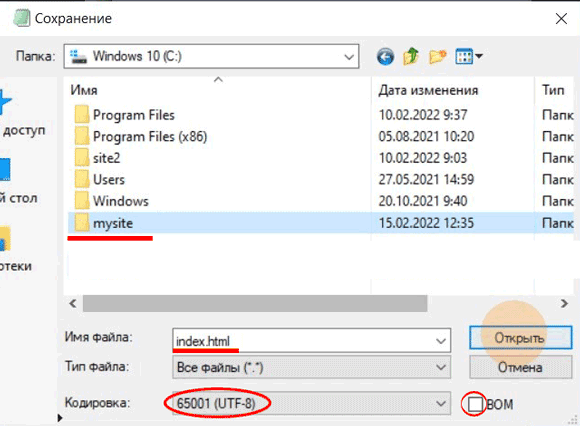
Task: Select the Users folder icon
Action: pyautogui.click(x=82, y=179)
